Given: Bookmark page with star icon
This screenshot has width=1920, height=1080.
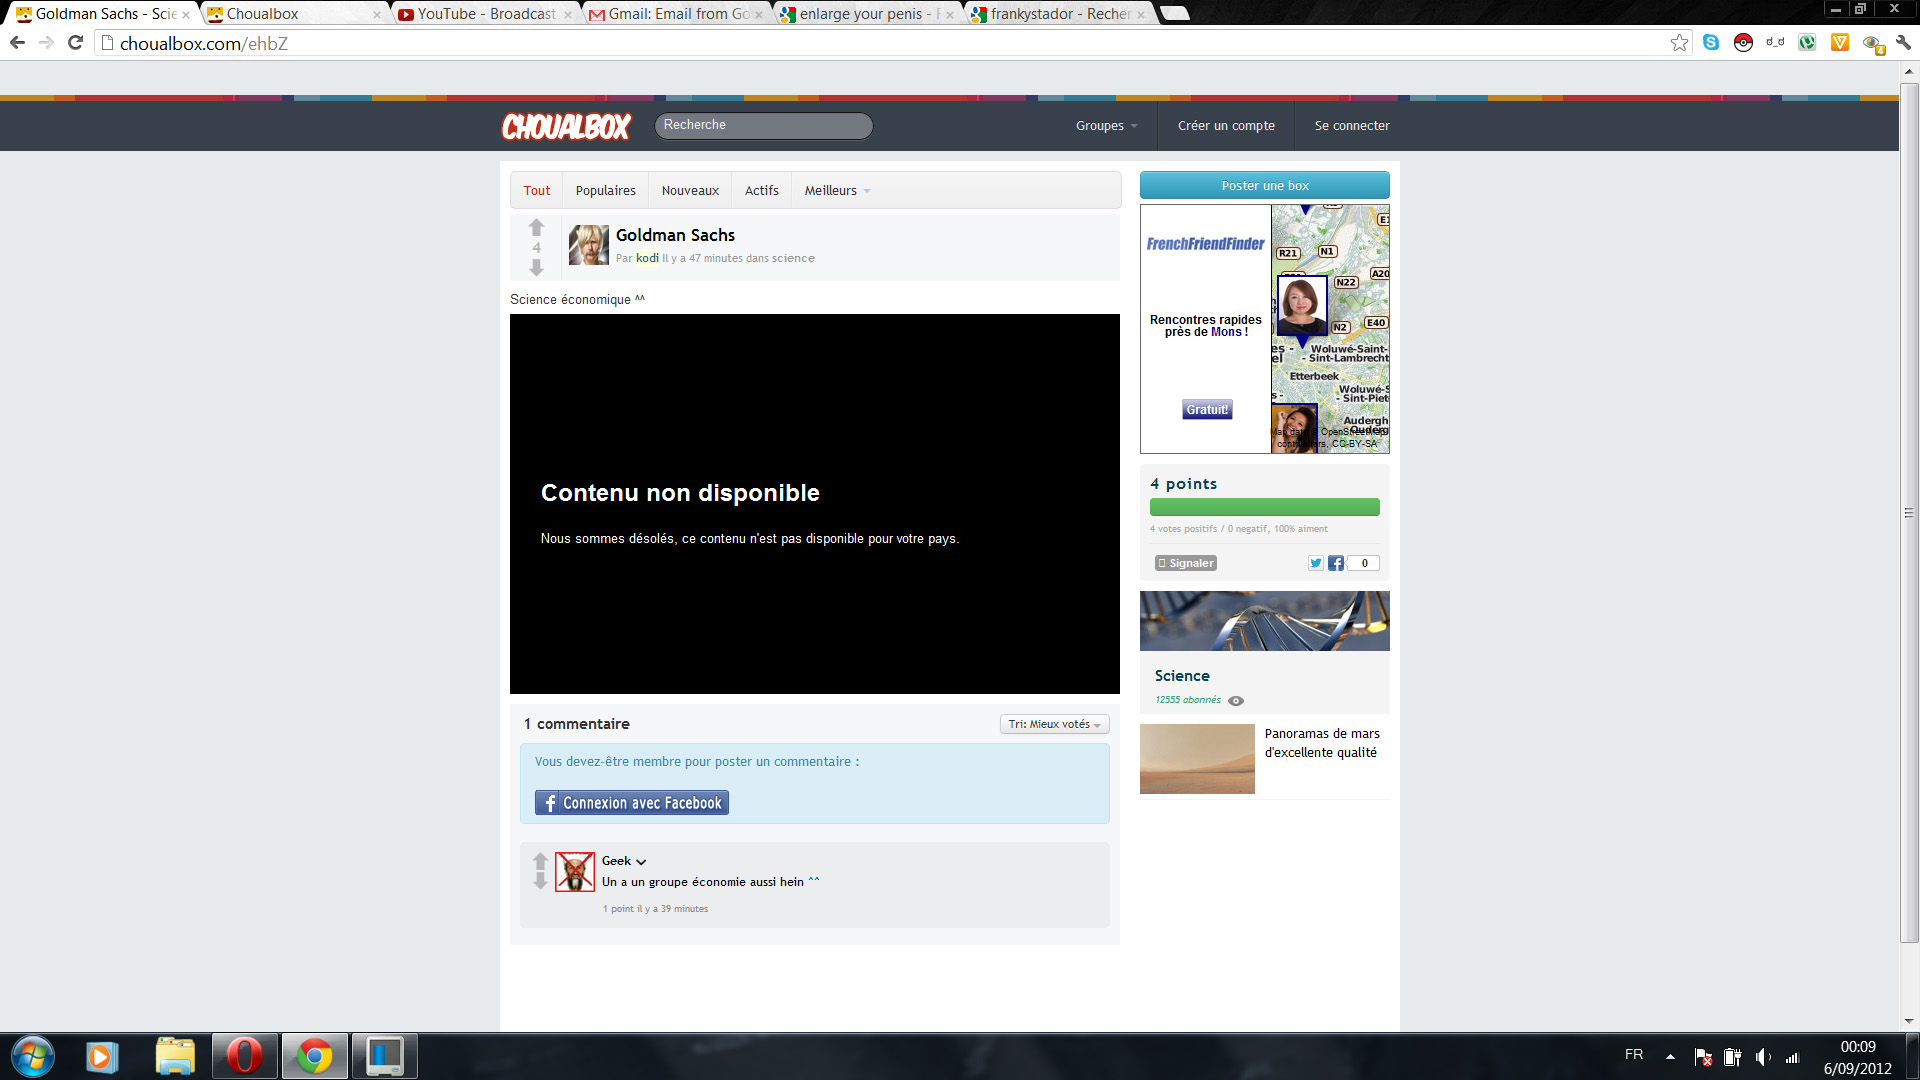Looking at the screenshot, I should tap(1679, 43).
